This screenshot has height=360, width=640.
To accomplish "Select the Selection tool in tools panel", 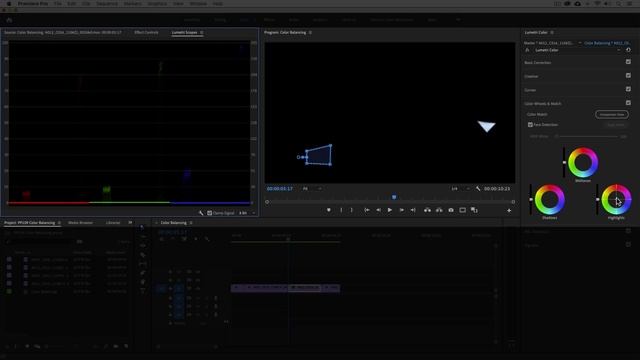I will pyautogui.click(x=142, y=227).
